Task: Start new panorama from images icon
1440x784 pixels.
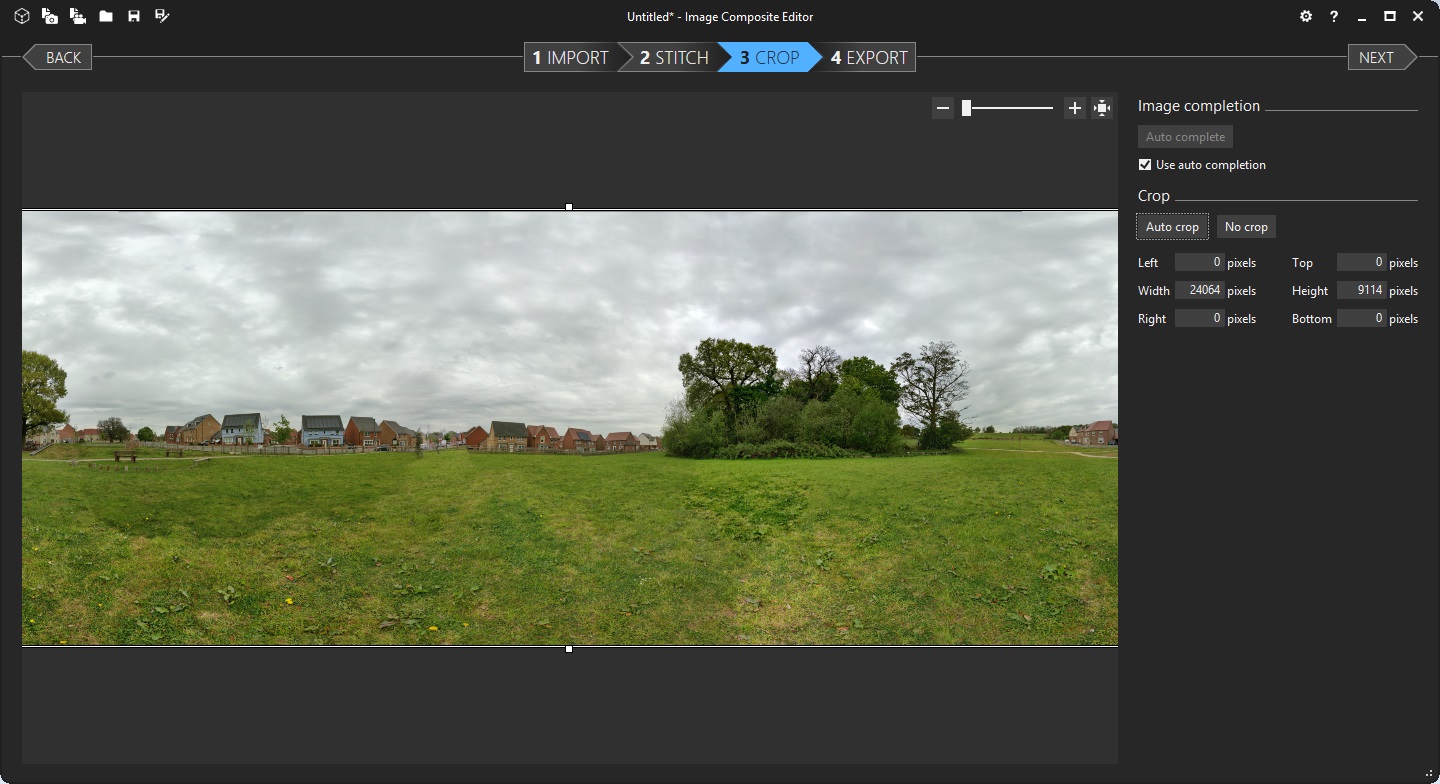Action: pos(49,16)
